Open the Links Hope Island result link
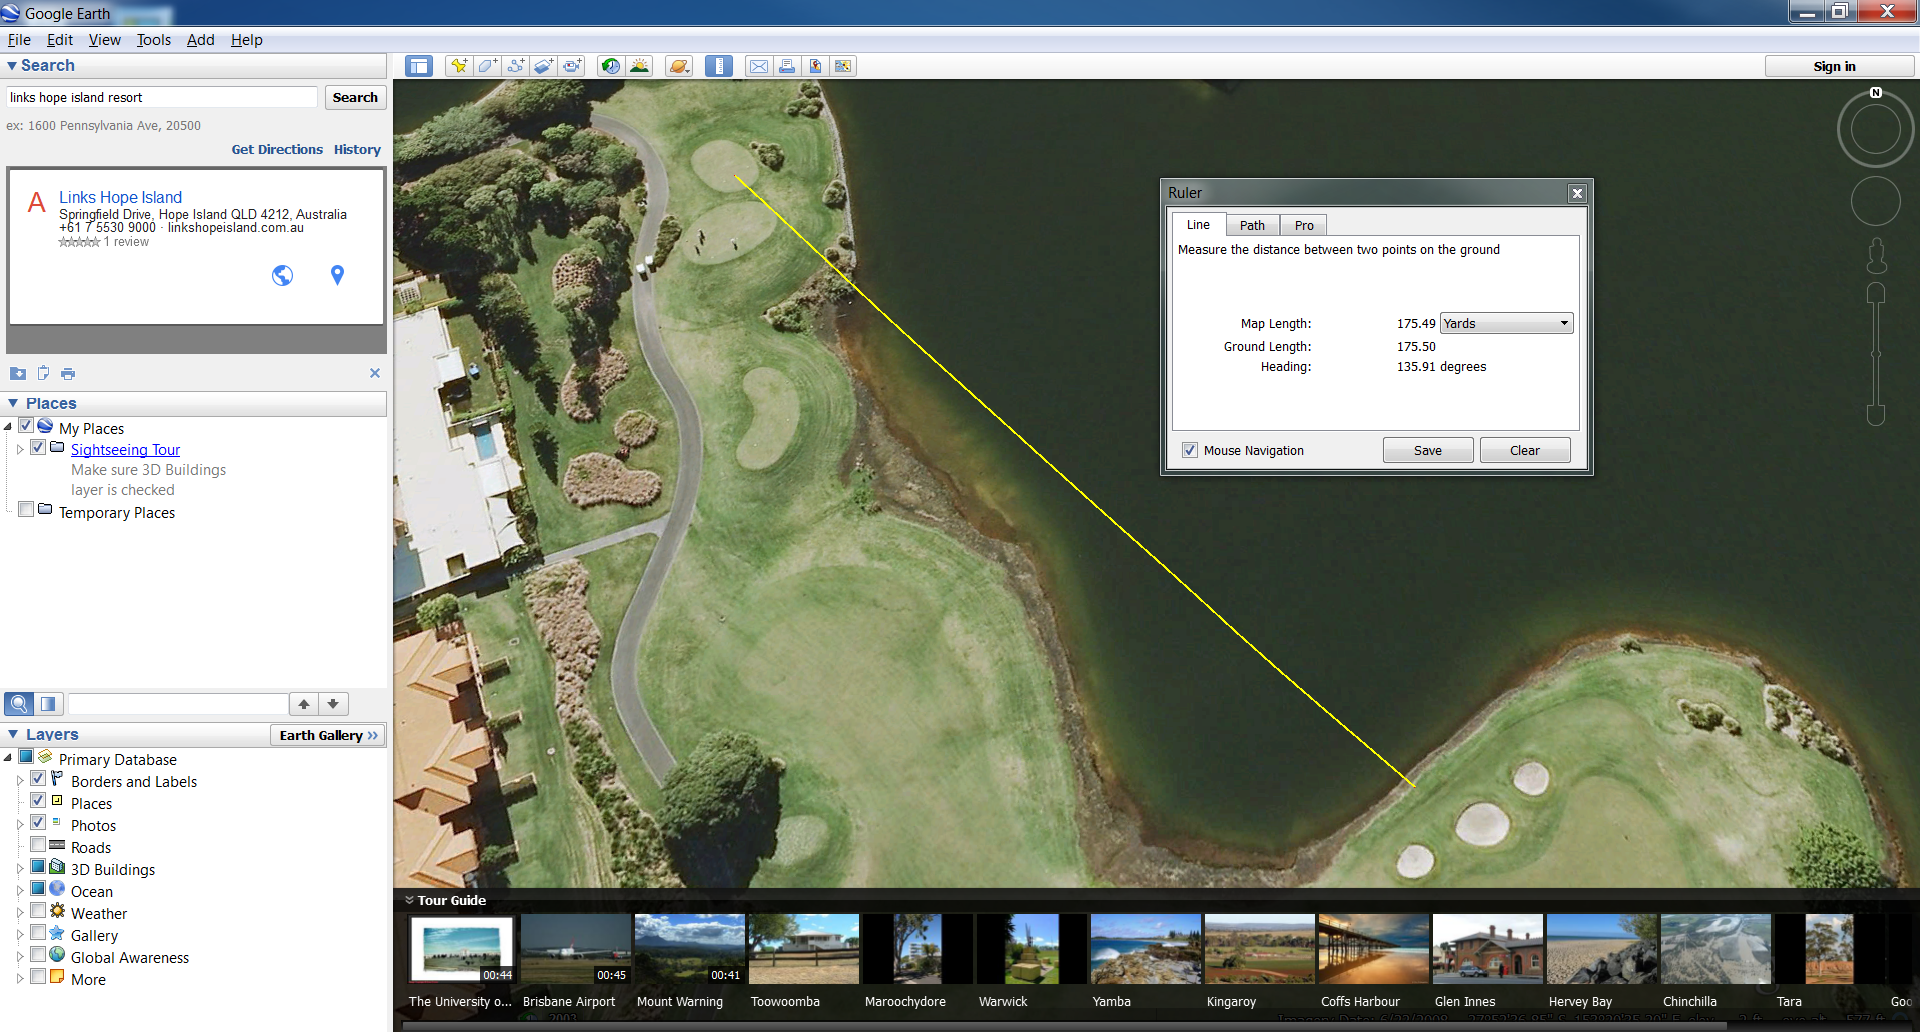Screen dimensions: 1920x1032 click(120, 197)
